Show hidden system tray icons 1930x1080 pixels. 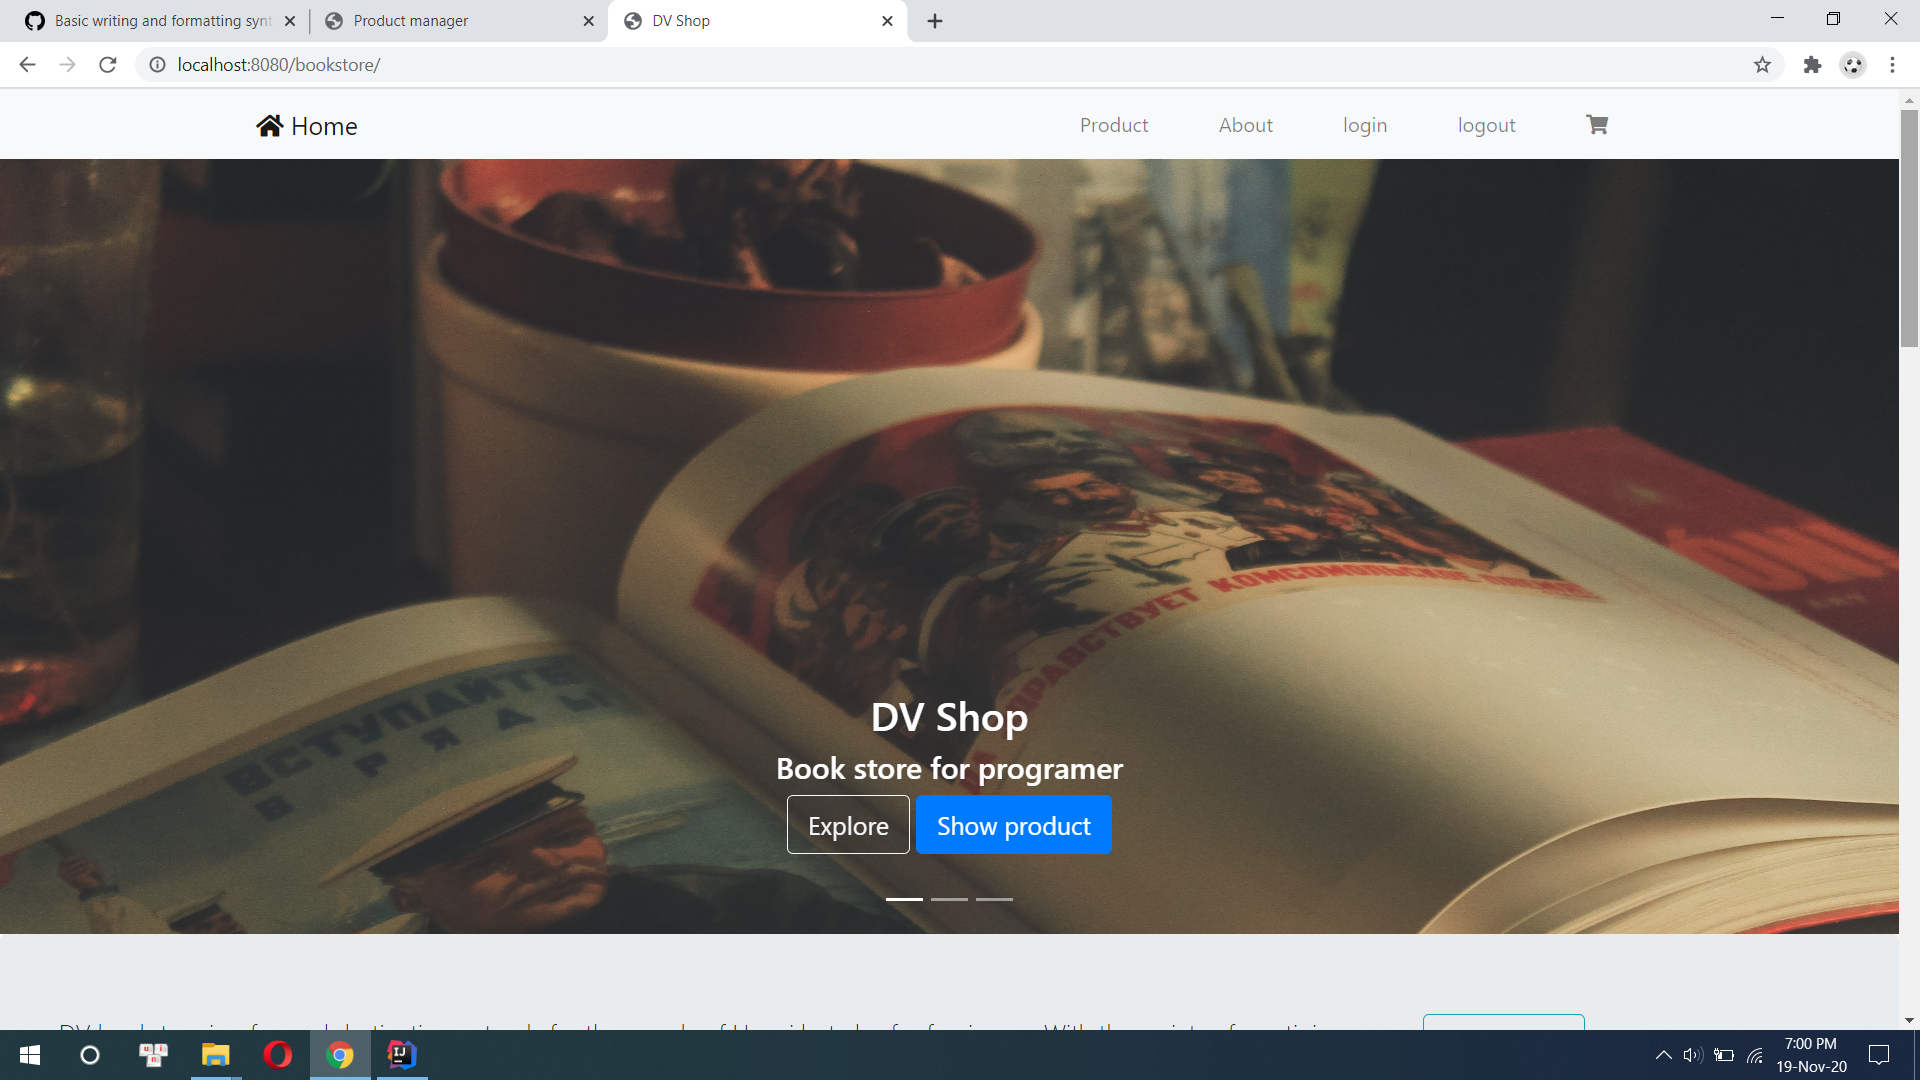click(1663, 1055)
